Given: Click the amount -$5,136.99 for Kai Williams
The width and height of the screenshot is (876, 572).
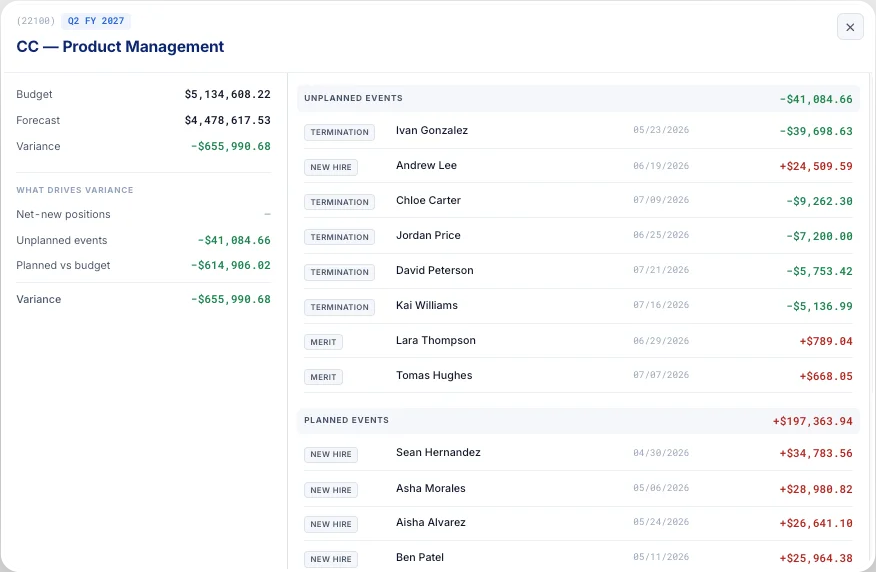Looking at the screenshot, I should click(820, 306).
